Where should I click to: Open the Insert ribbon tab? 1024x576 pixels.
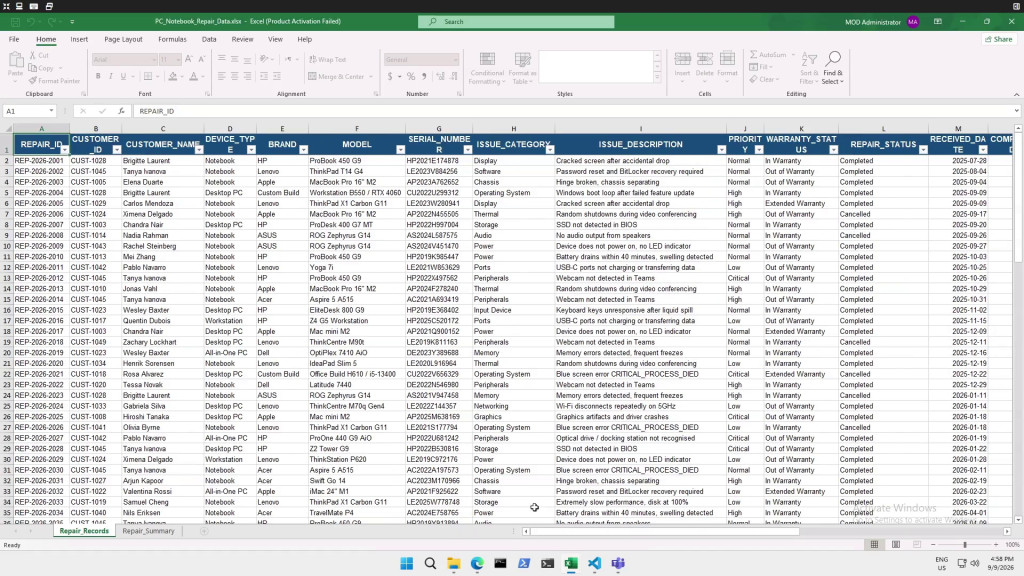pyautogui.click(x=79, y=39)
